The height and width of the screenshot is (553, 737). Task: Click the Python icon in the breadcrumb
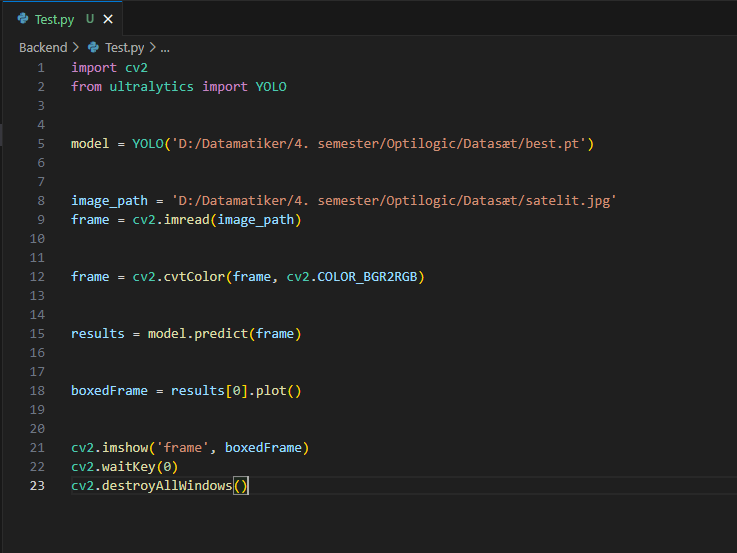coord(94,47)
